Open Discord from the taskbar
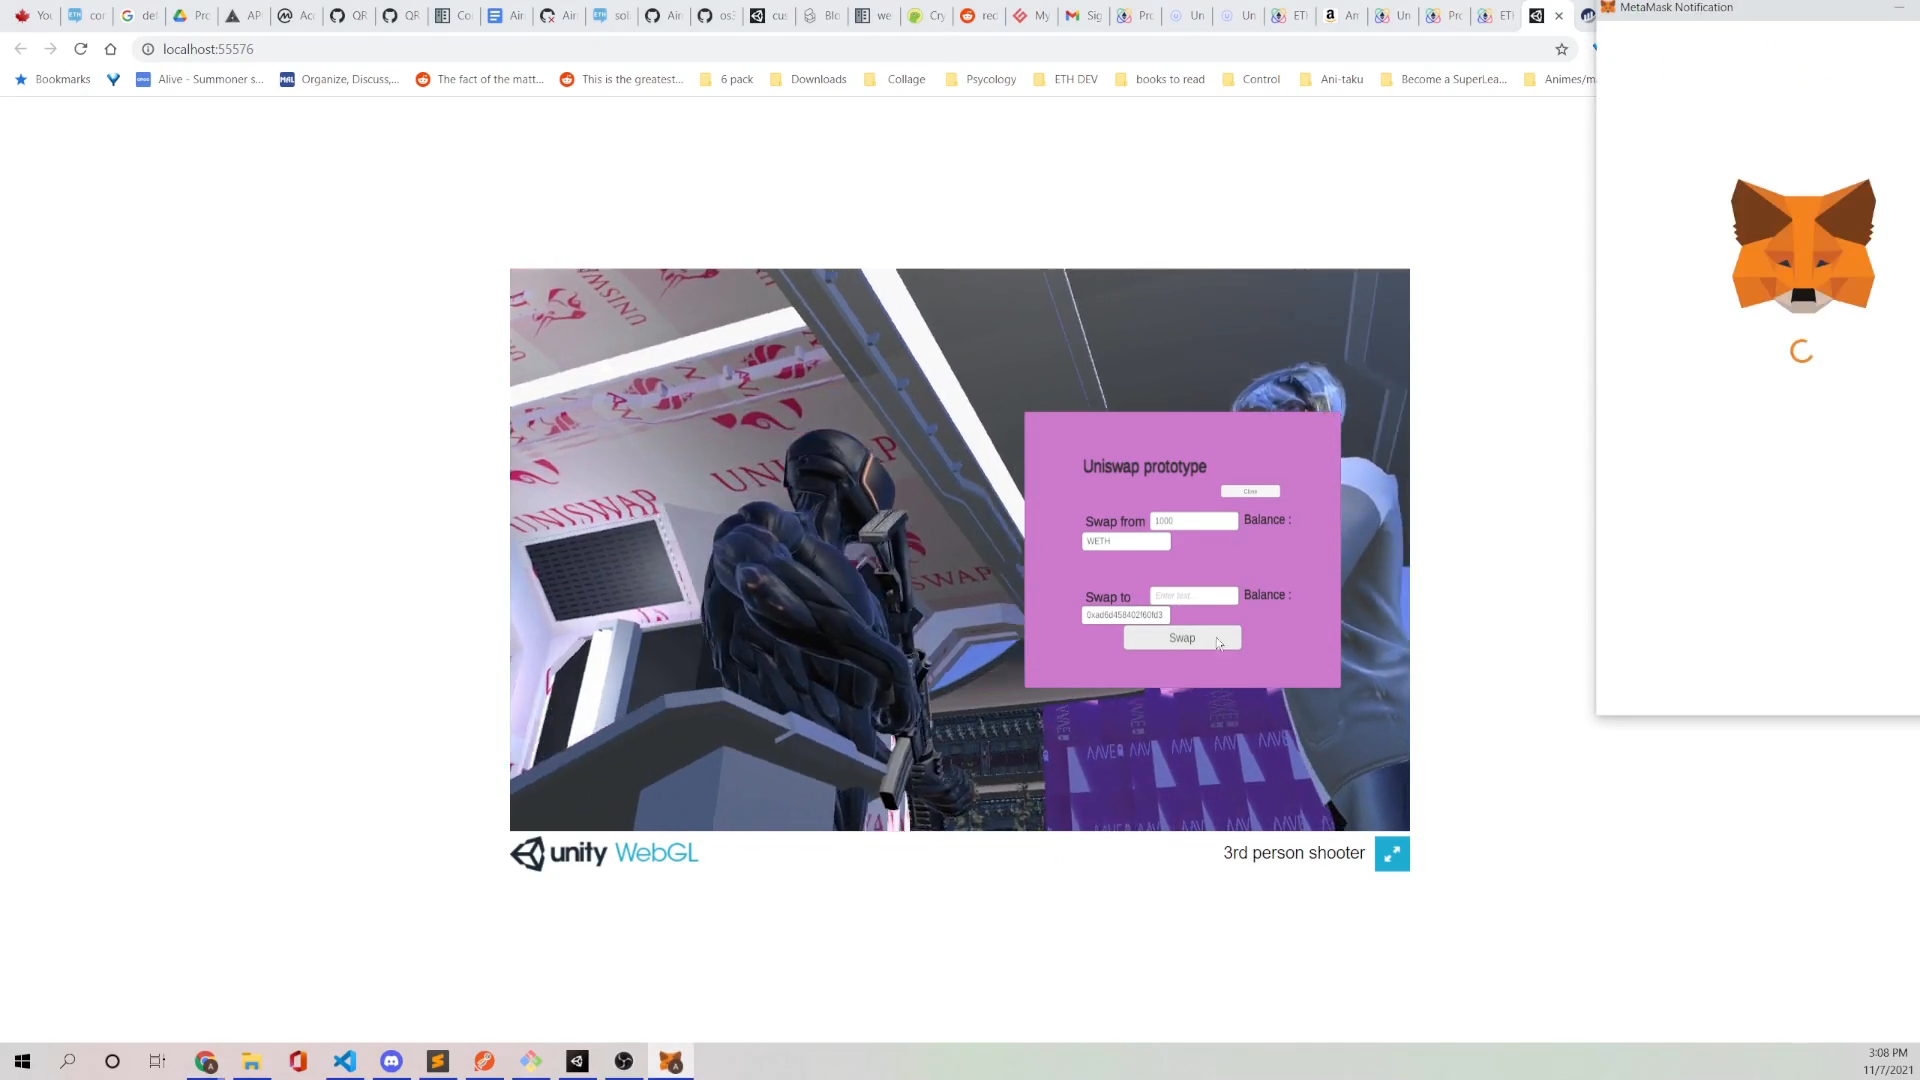 point(391,1061)
